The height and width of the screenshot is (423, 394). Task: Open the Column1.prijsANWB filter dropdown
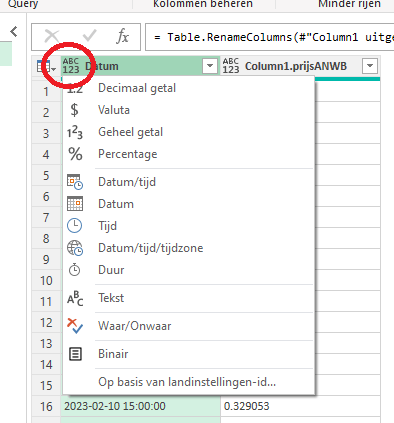370,66
